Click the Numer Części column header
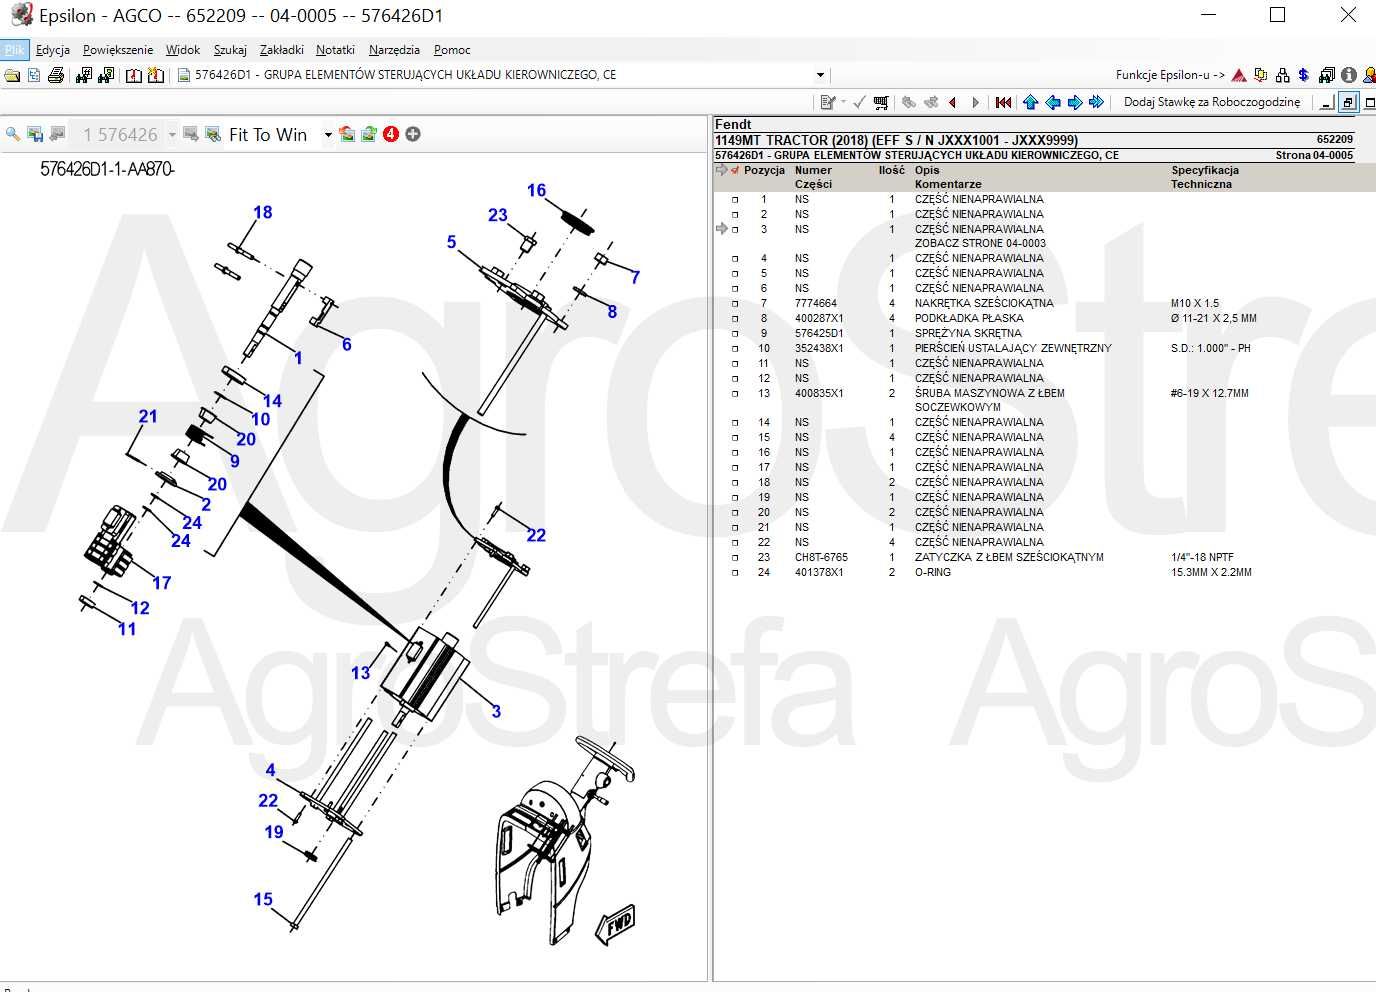Viewport: 1376px width, 992px height. 813,177
